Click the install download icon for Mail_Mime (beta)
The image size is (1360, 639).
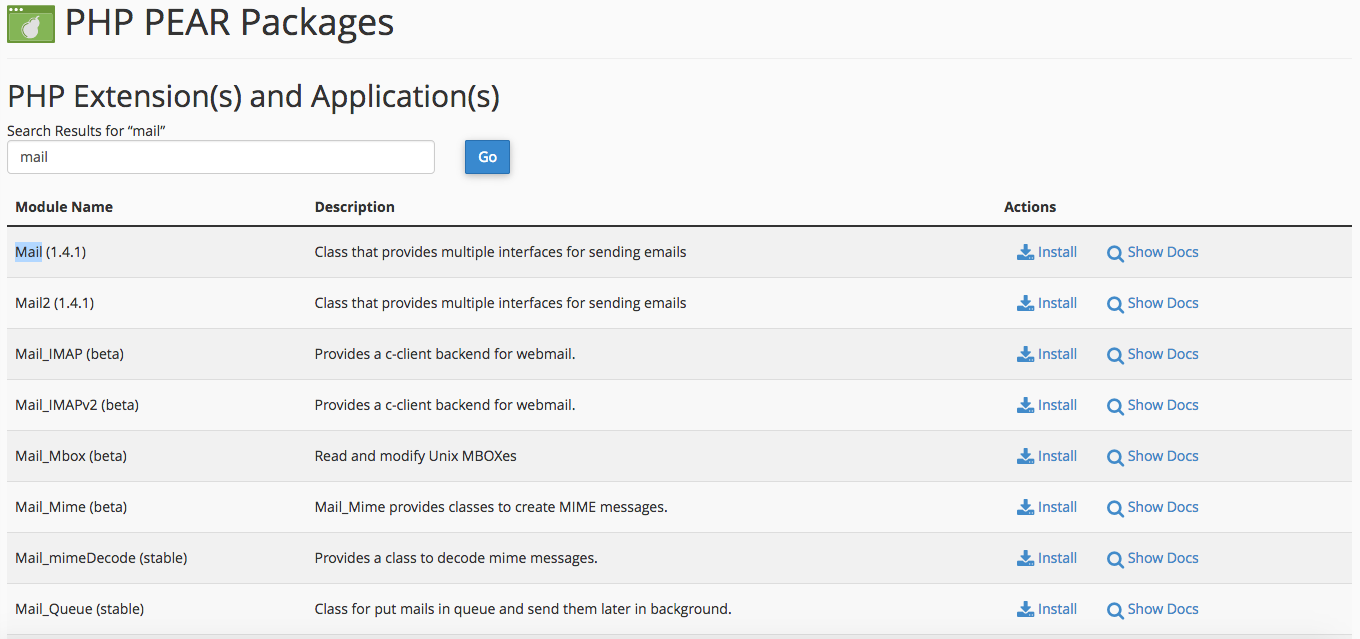point(1025,507)
